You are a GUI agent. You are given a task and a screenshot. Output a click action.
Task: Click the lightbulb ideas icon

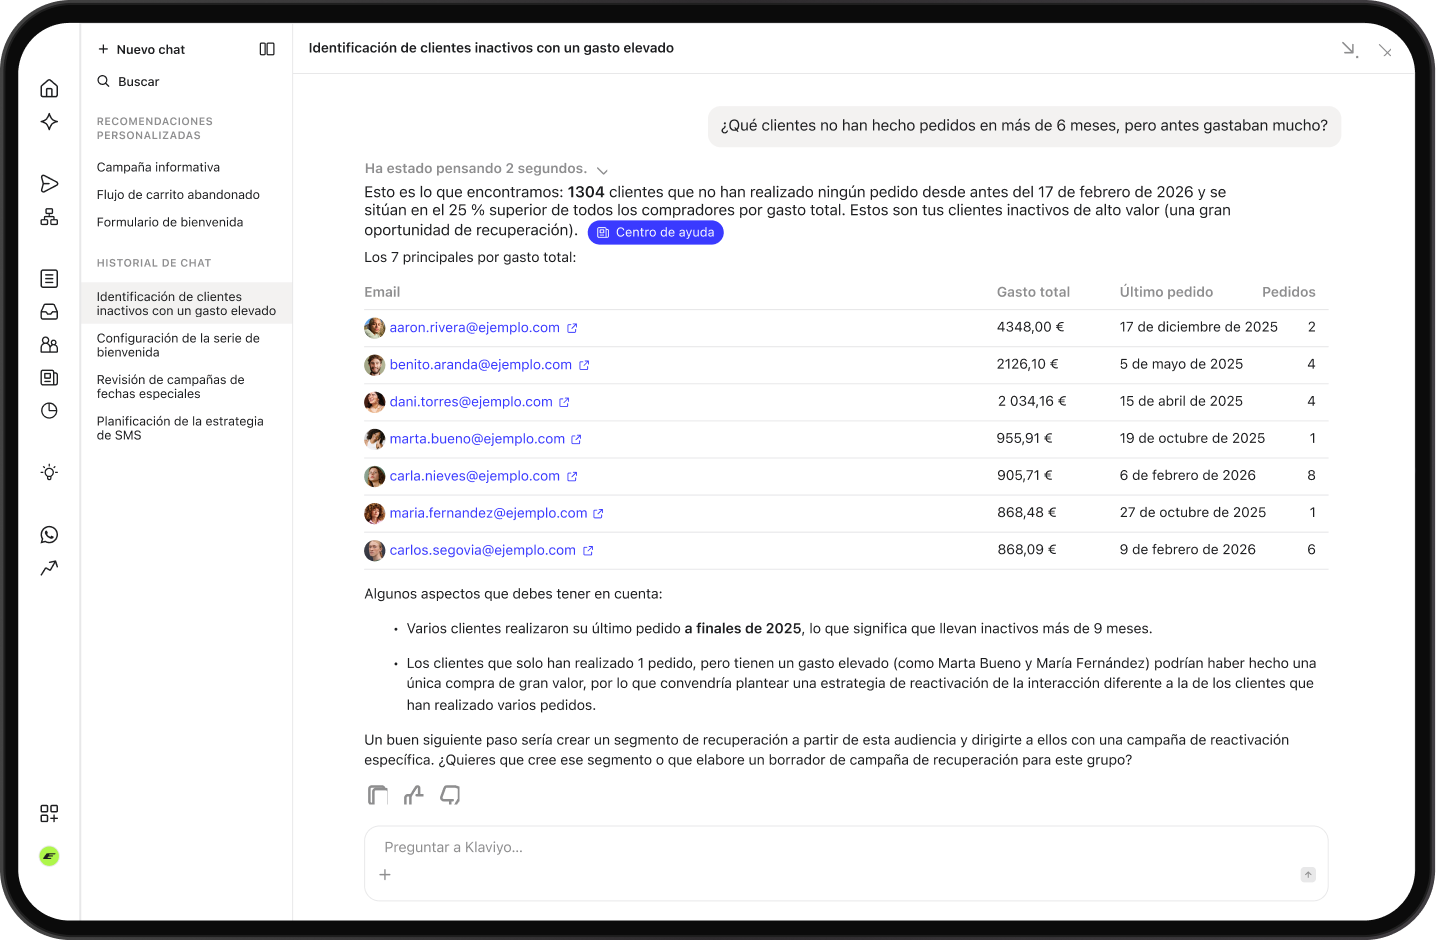coord(49,473)
